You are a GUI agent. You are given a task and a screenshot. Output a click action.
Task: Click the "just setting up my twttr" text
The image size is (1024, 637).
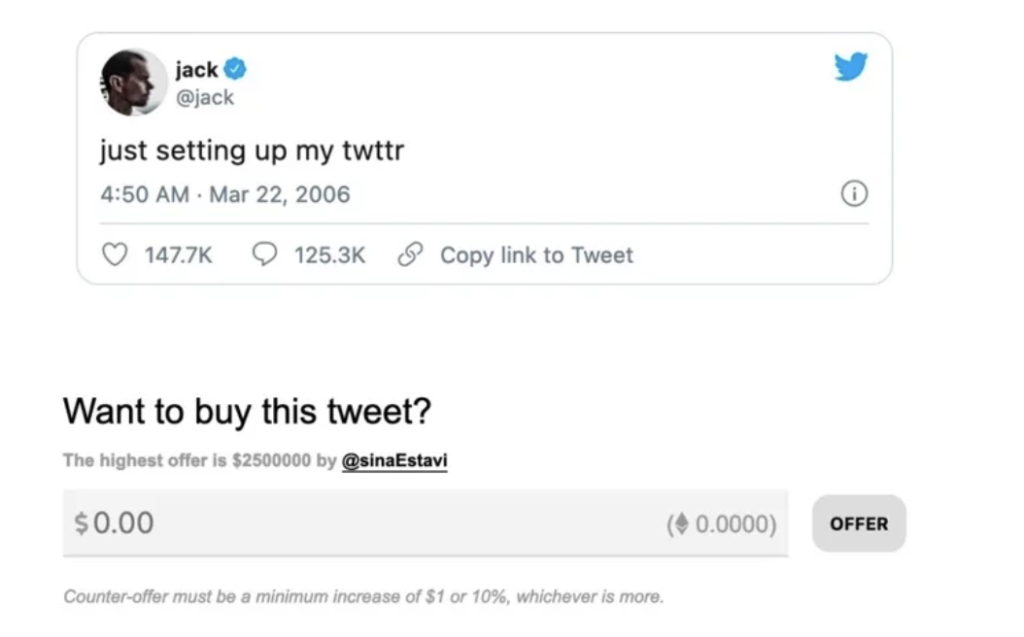251,151
